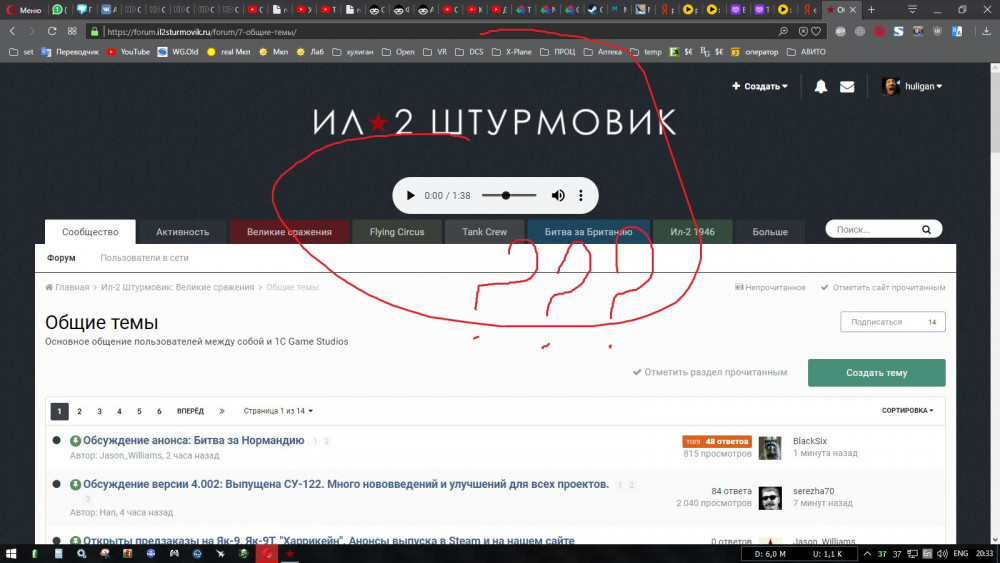The height and width of the screenshot is (563, 1000).
Task: Play the audio clip
Action: click(411, 196)
